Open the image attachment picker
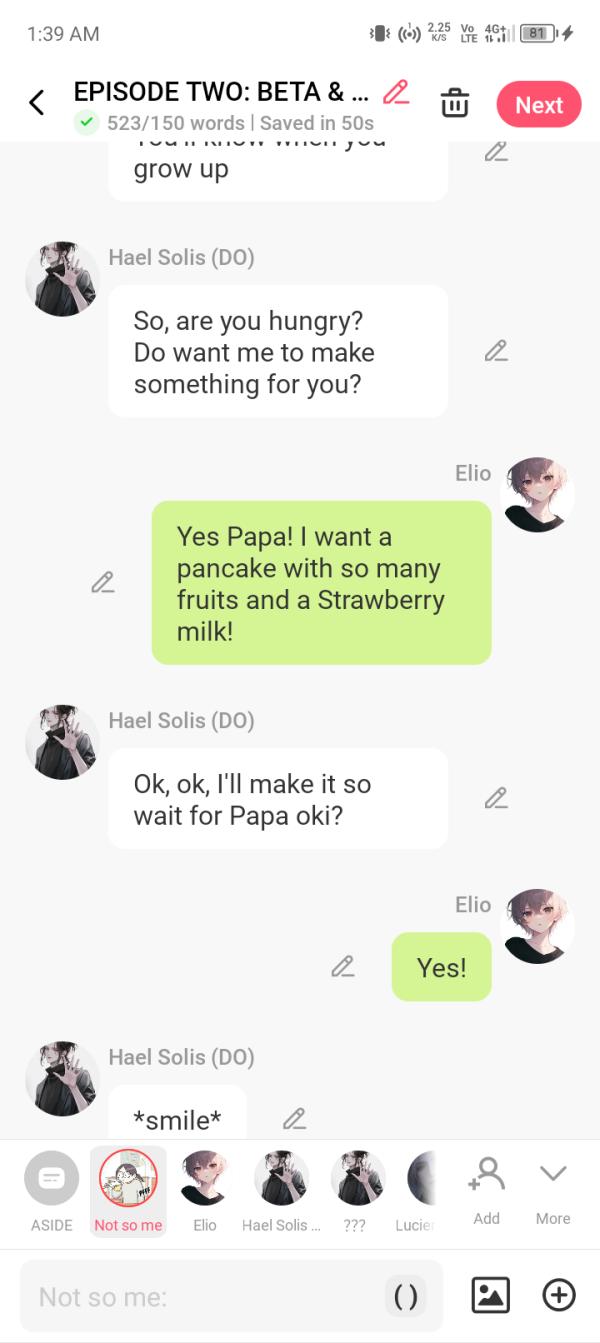The height and width of the screenshot is (1343, 600). point(490,1296)
